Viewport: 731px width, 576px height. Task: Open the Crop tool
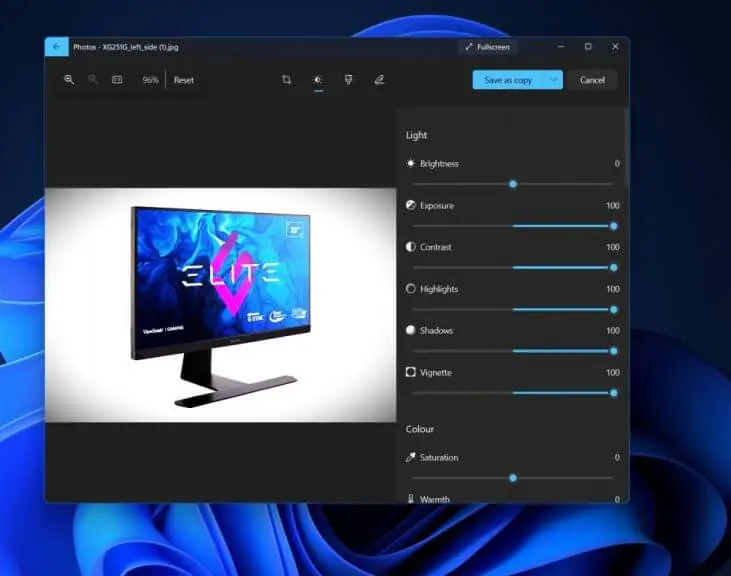[286, 80]
